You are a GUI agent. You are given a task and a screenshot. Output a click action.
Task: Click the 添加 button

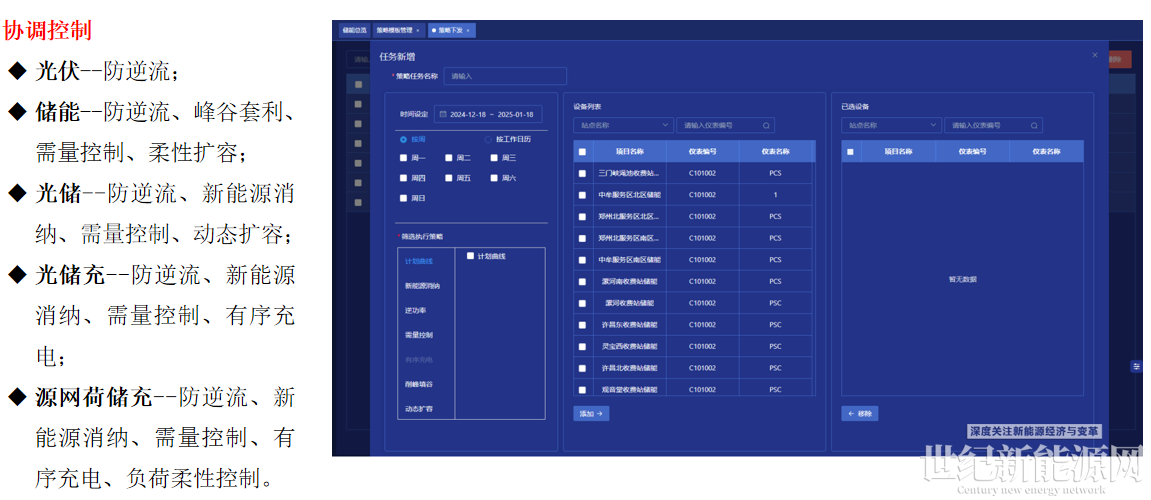point(591,413)
